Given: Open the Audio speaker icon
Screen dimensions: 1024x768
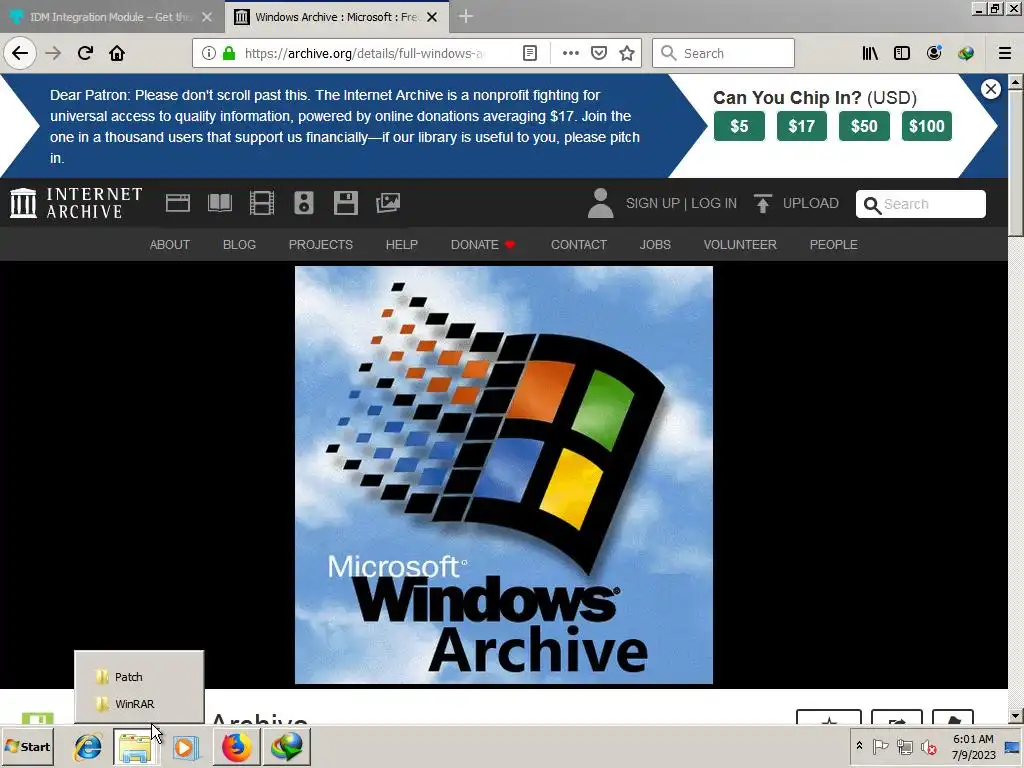Looking at the screenshot, I should coord(304,203).
